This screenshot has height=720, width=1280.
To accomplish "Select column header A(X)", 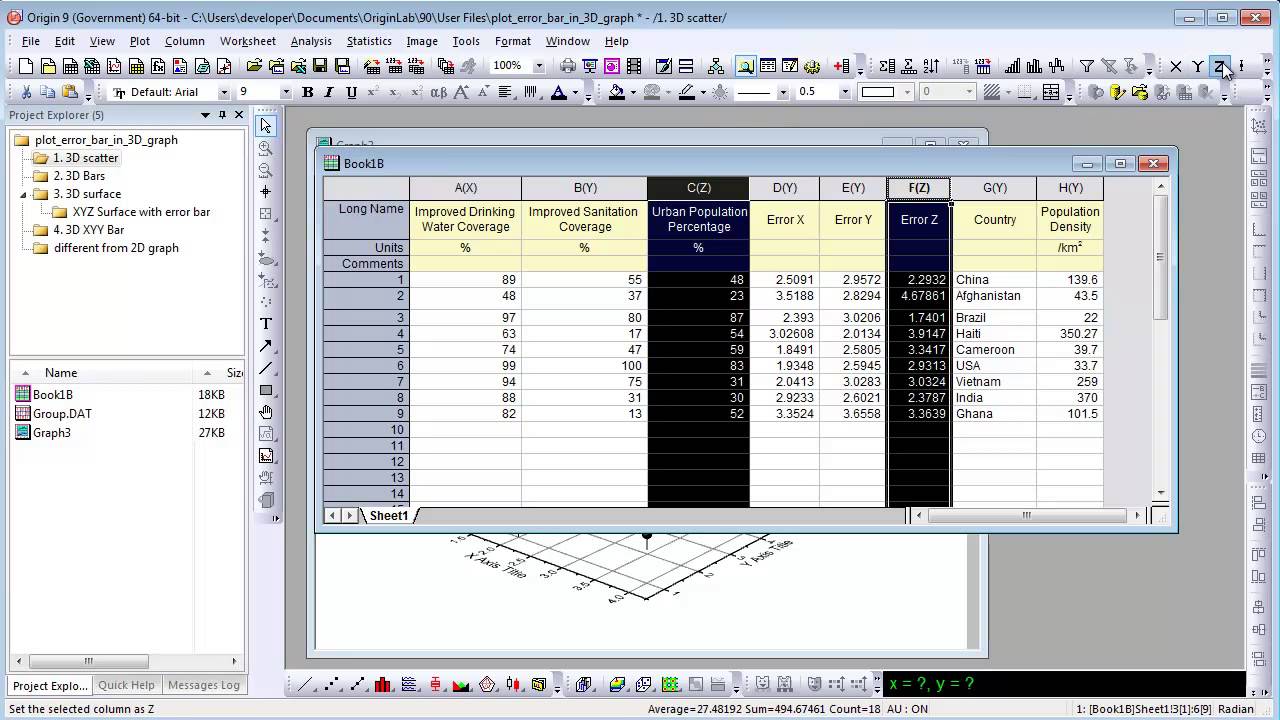I will tap(466, 188).
